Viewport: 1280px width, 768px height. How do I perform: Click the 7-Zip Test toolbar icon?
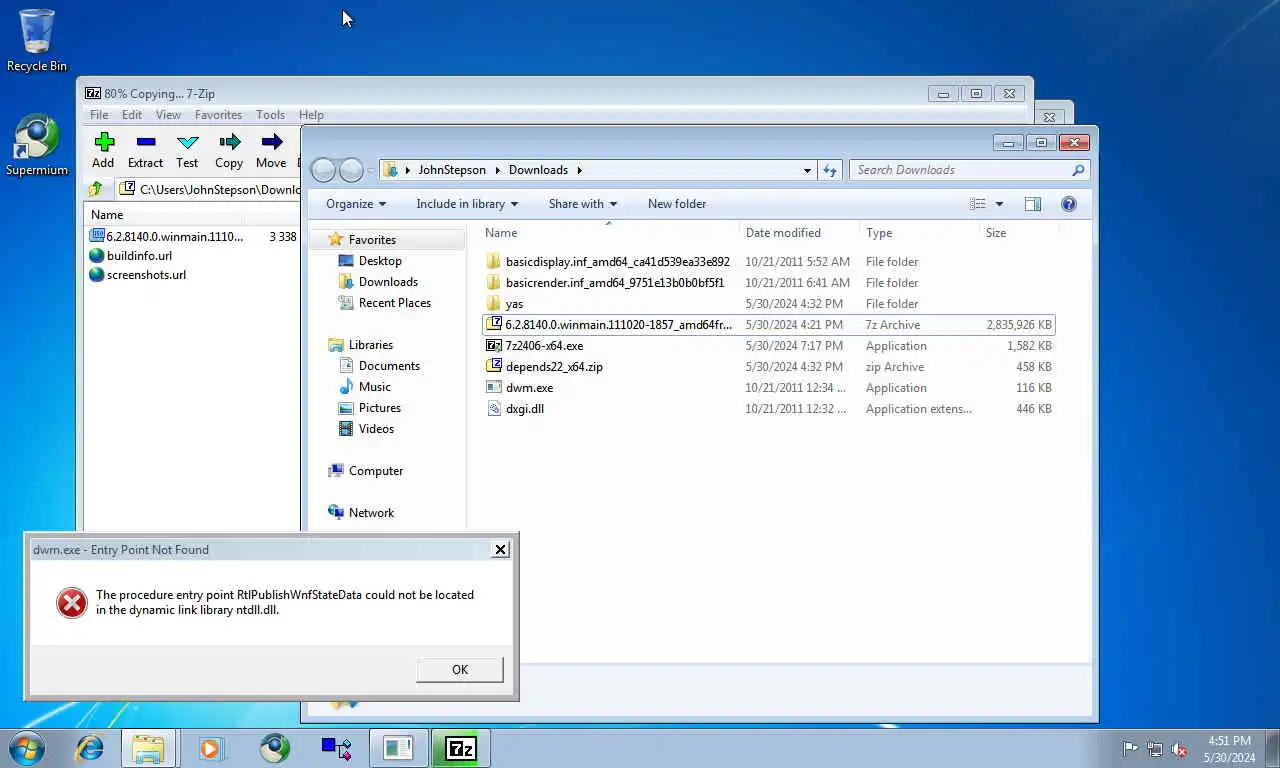tap(187, 142)
